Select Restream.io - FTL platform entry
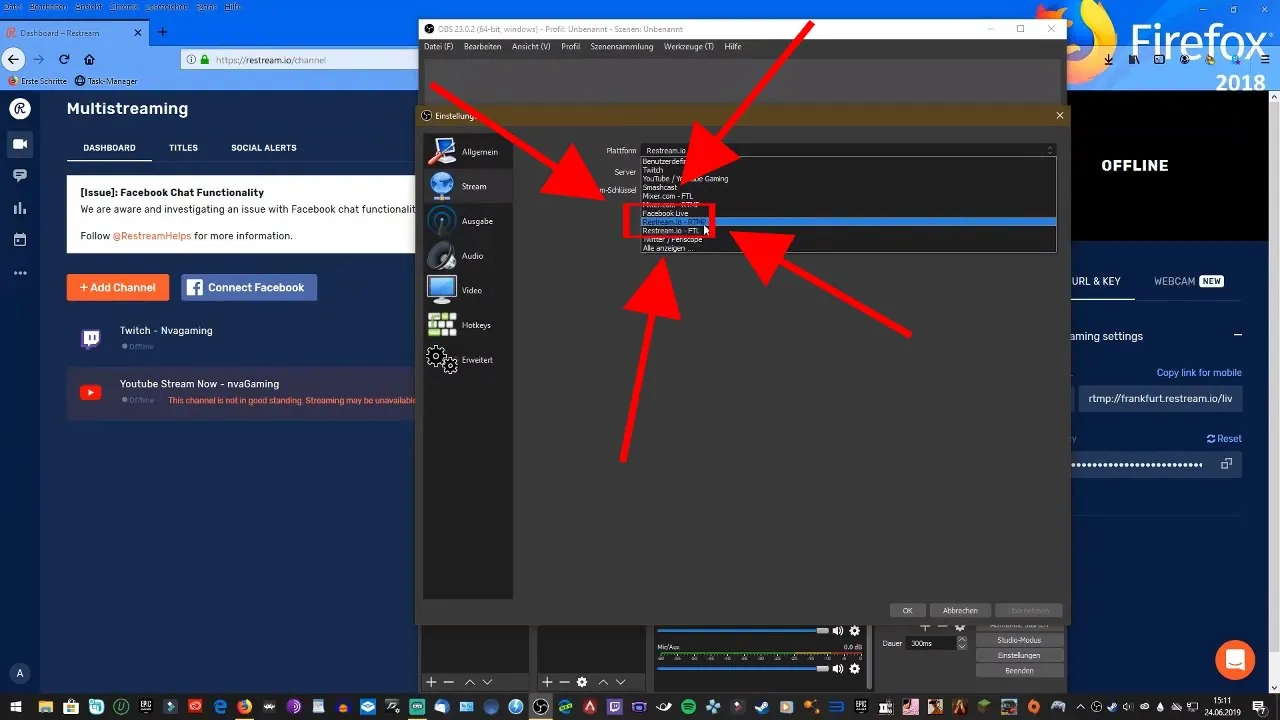This screenshot has height=720, width=1280. coord(848,230)
